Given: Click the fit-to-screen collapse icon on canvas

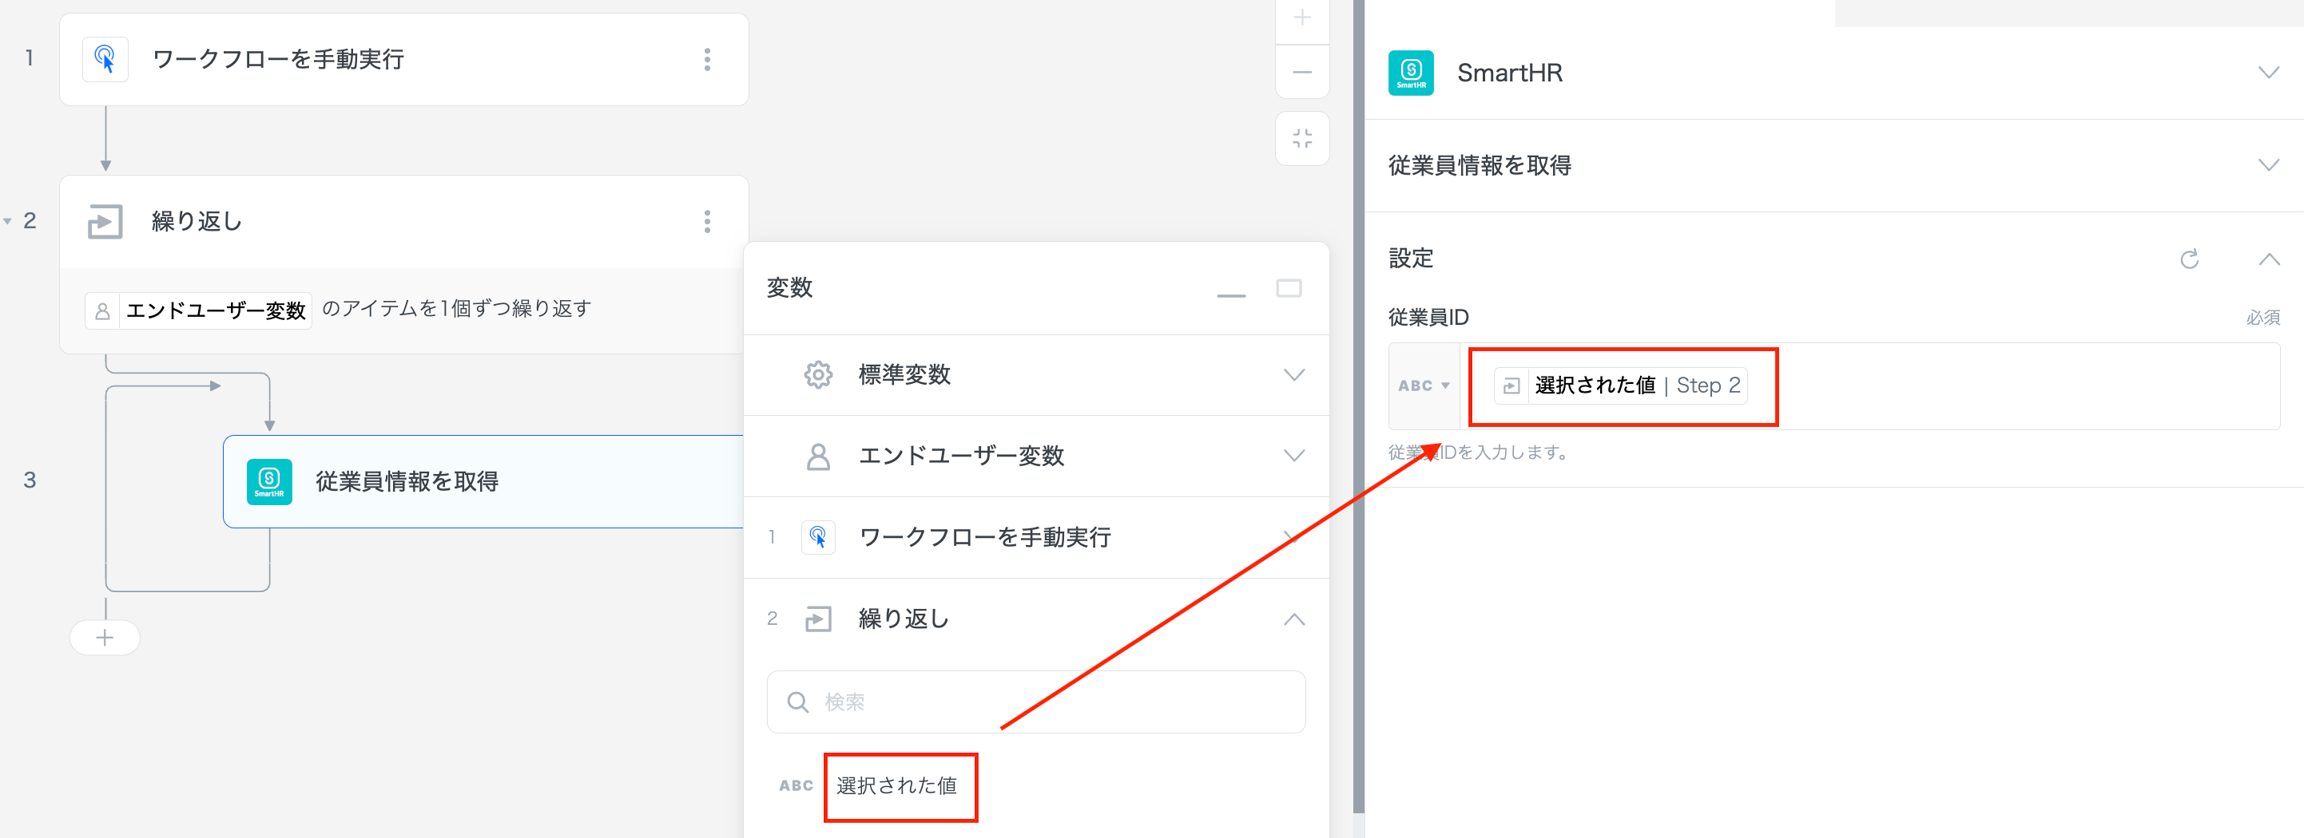Looking at the screenshot, I should point(1302,139).
